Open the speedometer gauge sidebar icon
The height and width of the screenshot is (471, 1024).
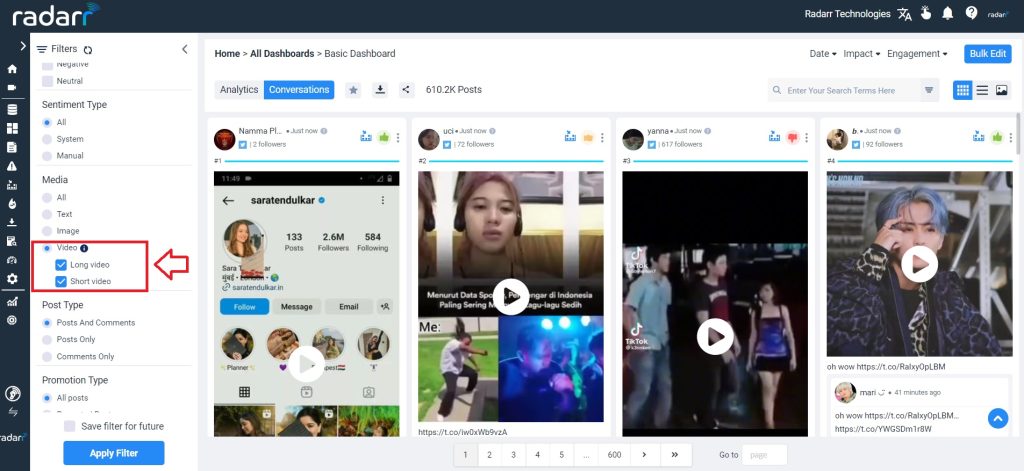click(12, 260)
